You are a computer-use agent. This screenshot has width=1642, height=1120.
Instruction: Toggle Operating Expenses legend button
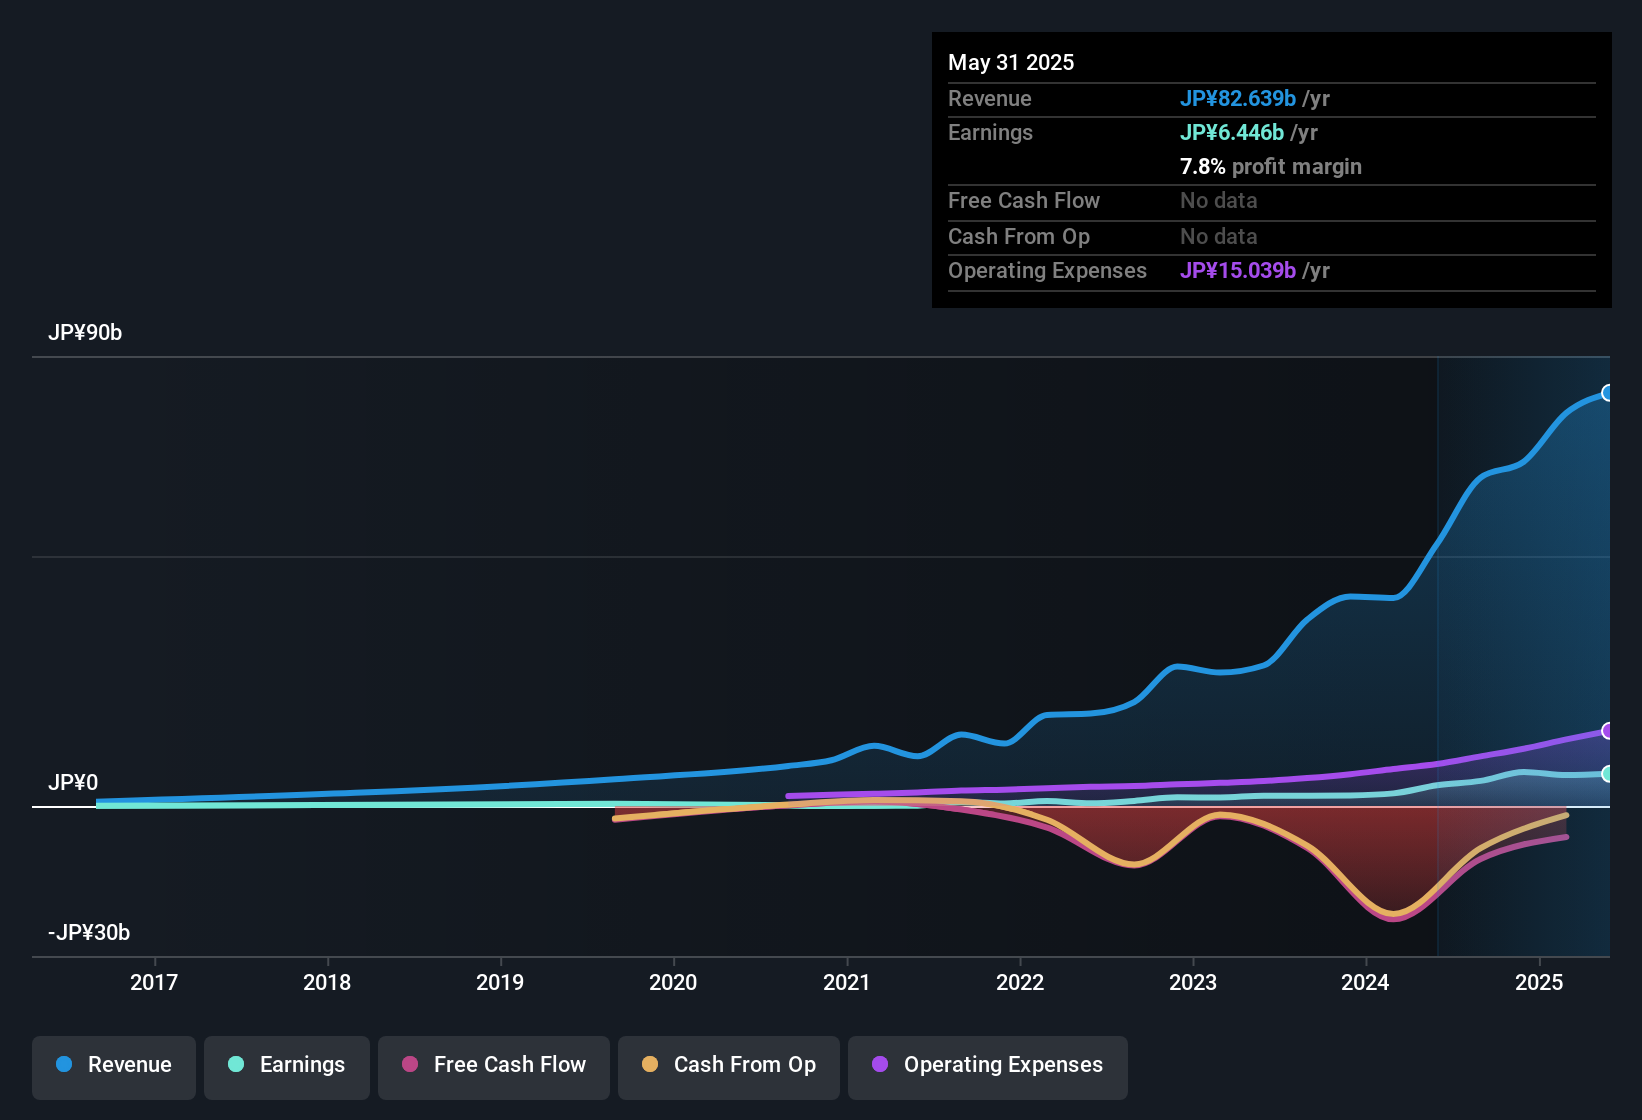tap(988, 1066)
